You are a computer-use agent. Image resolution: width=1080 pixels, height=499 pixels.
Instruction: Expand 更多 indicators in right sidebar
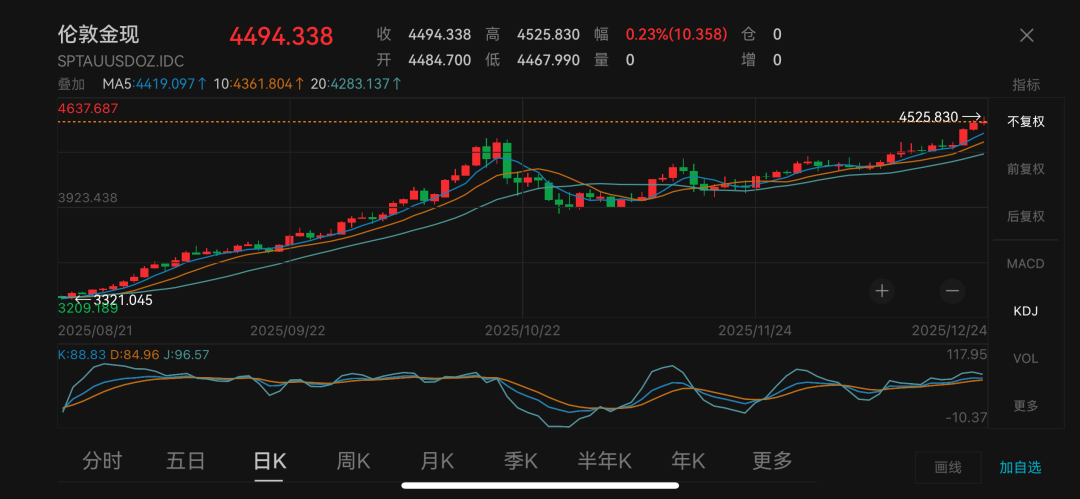pyautogui.click(x=1026, y=405)
